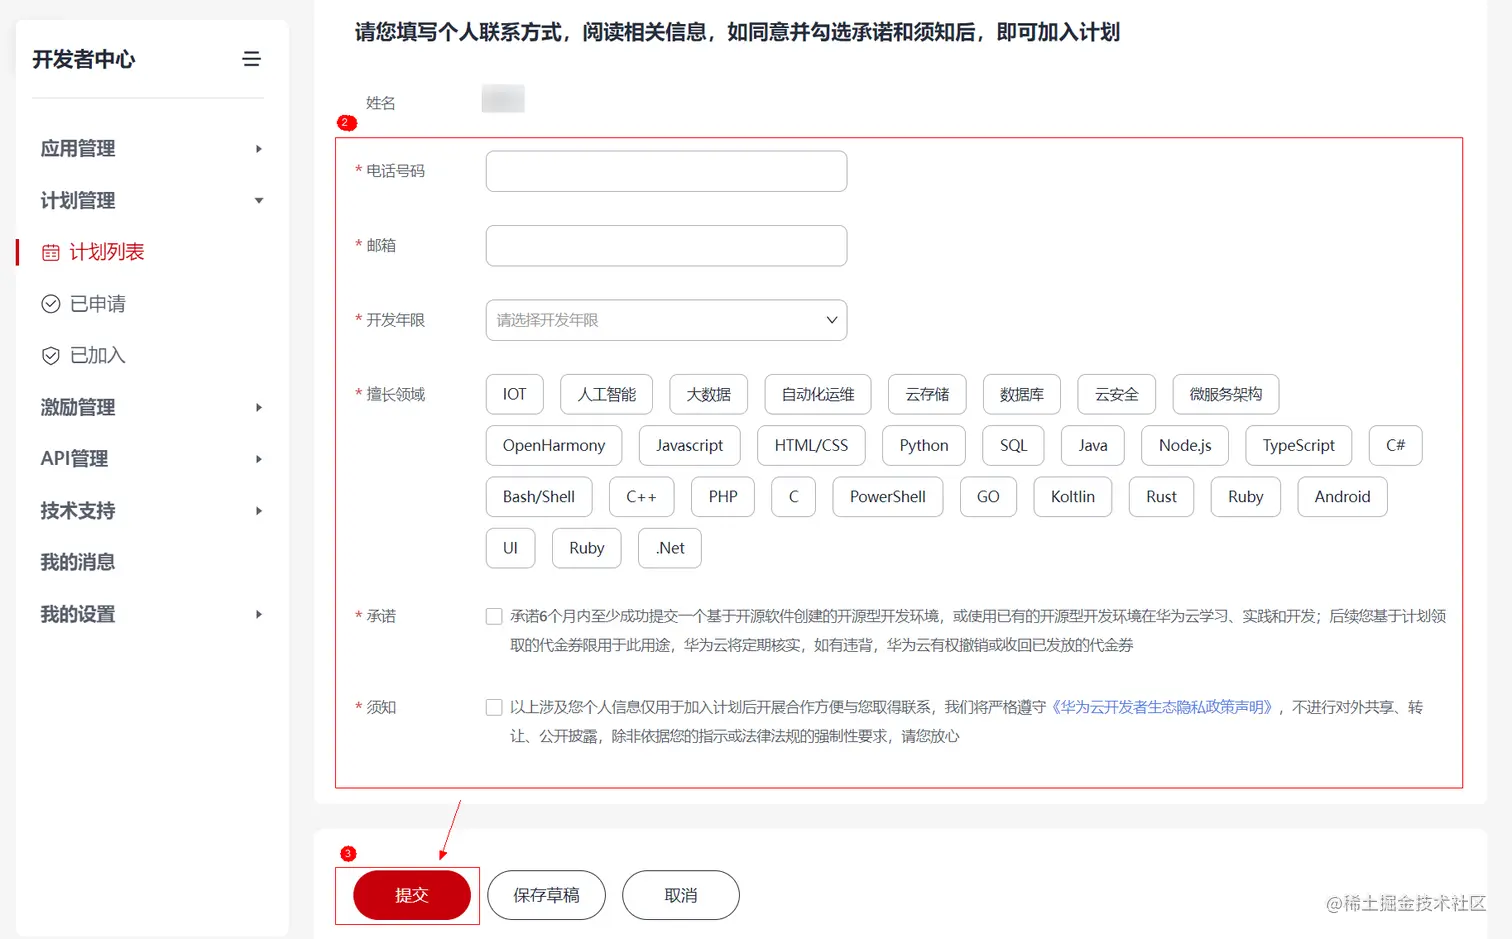Toggle the 数据库 skill tag
The height and width of the screenshot is (939, 1512).
point(1022,394)
